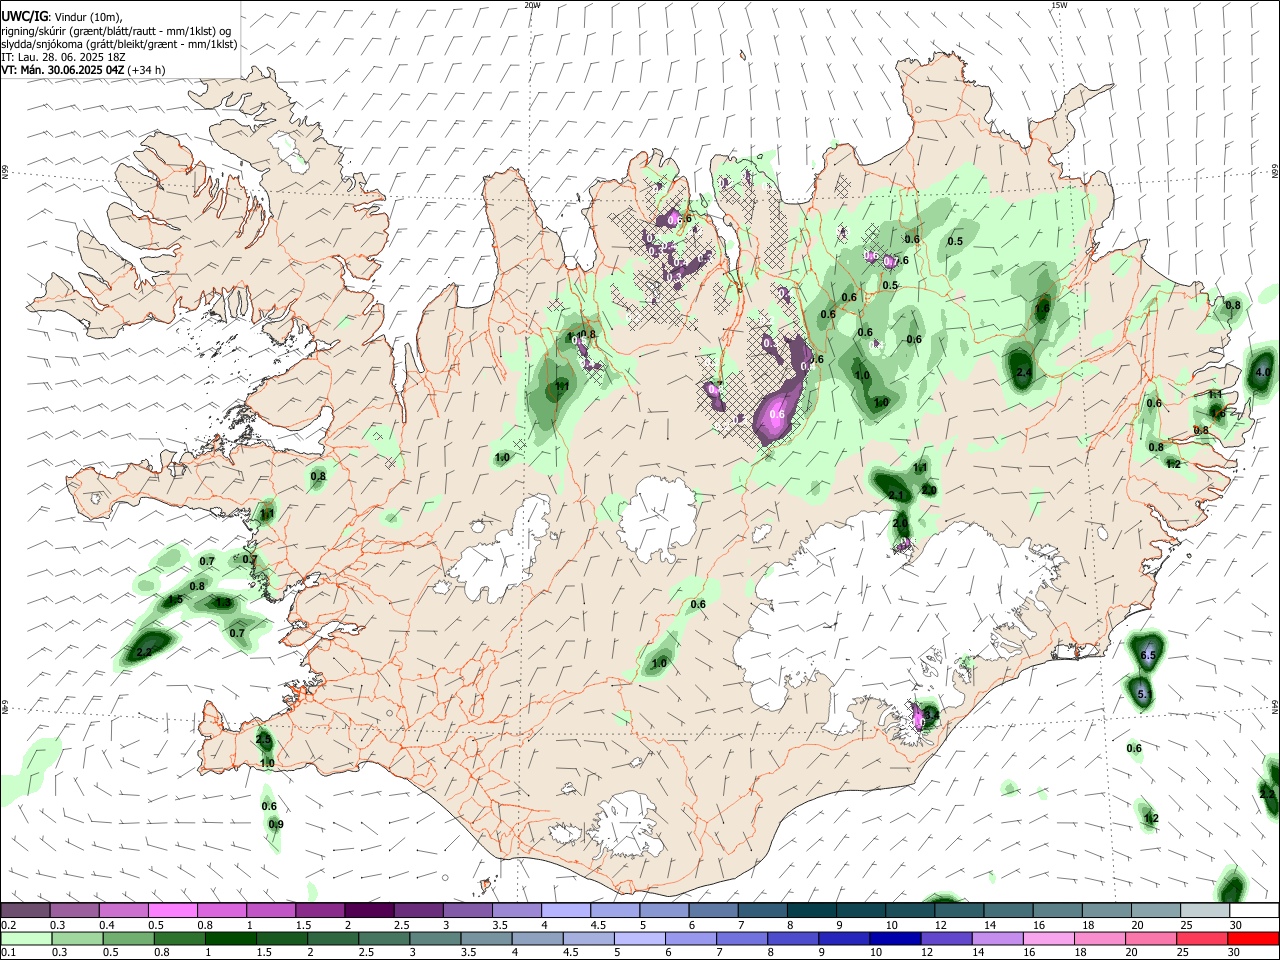Click the medium green 0.5 swatch in the lower legend
This screenshot has width=1280, height=960.
point(128,938)
